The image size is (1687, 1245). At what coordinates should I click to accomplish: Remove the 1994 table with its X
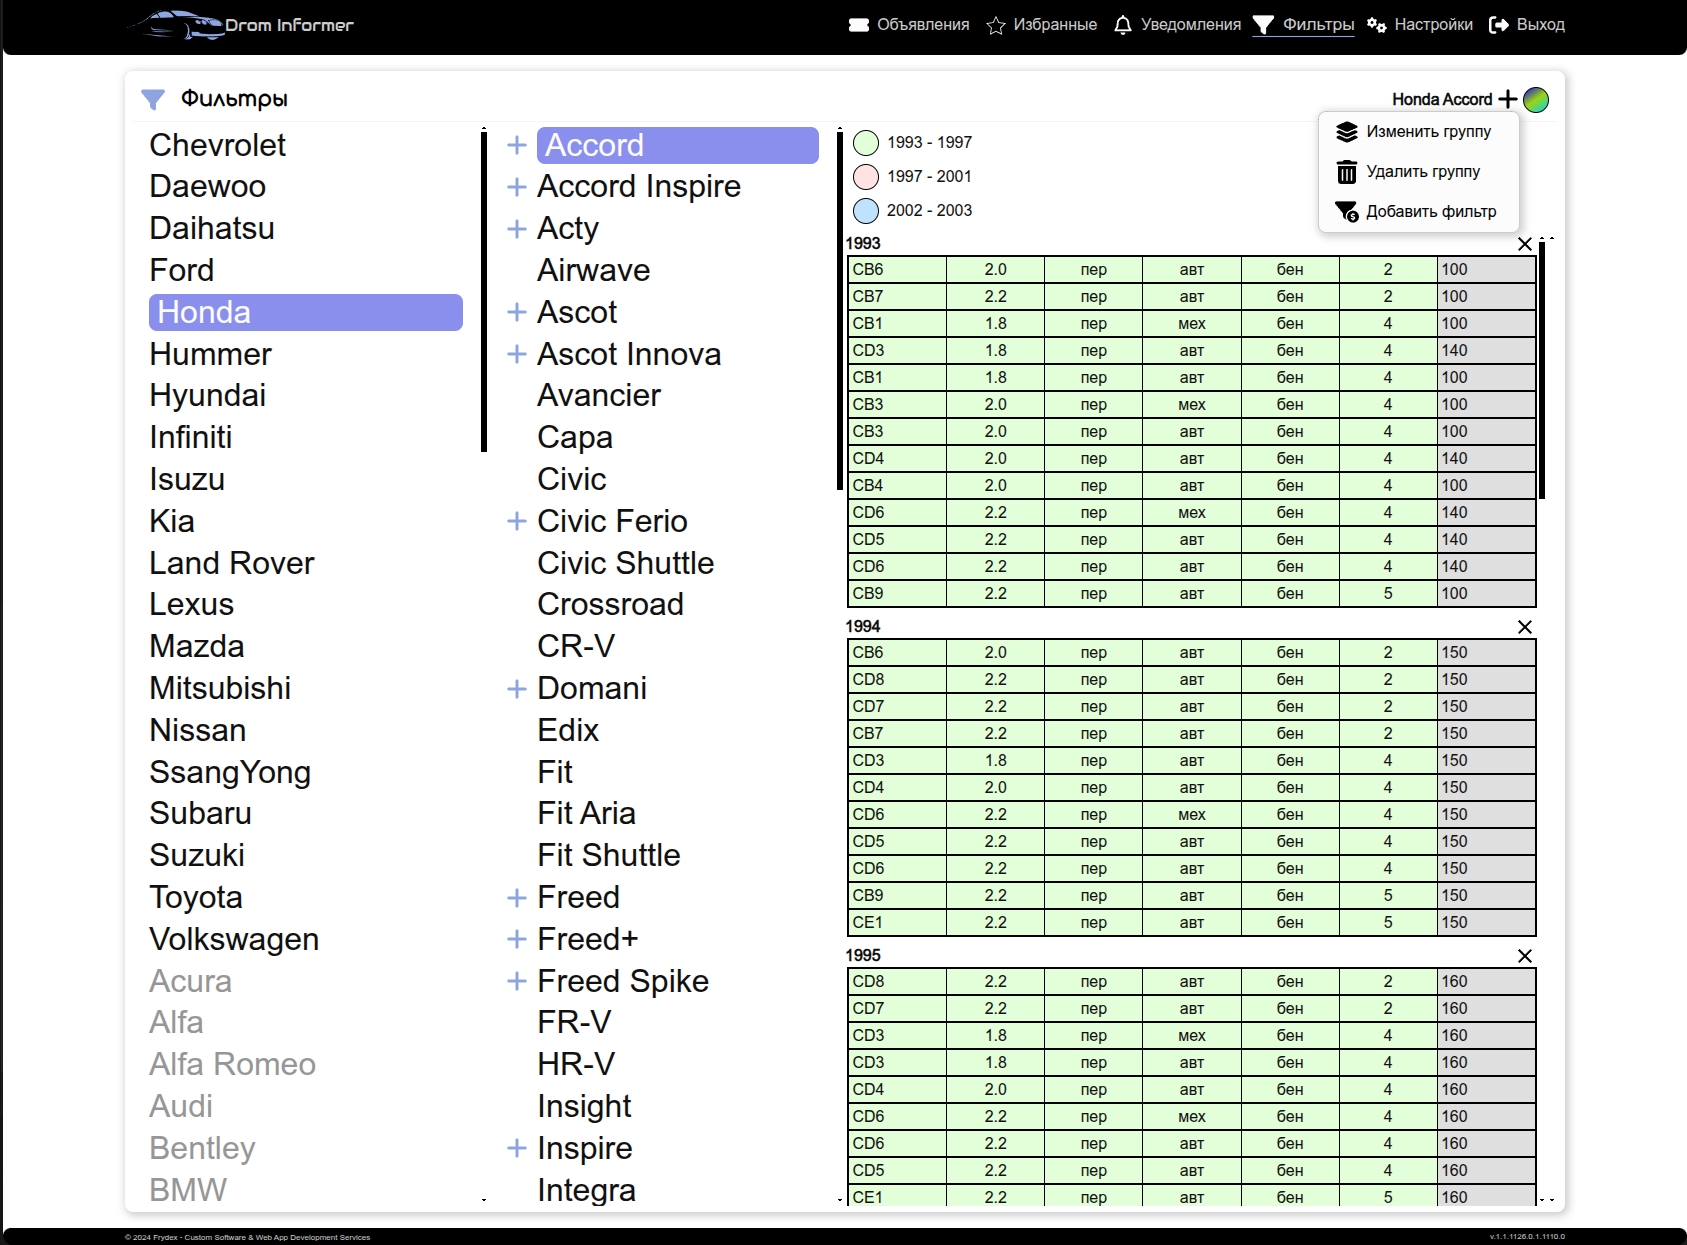1525,627
